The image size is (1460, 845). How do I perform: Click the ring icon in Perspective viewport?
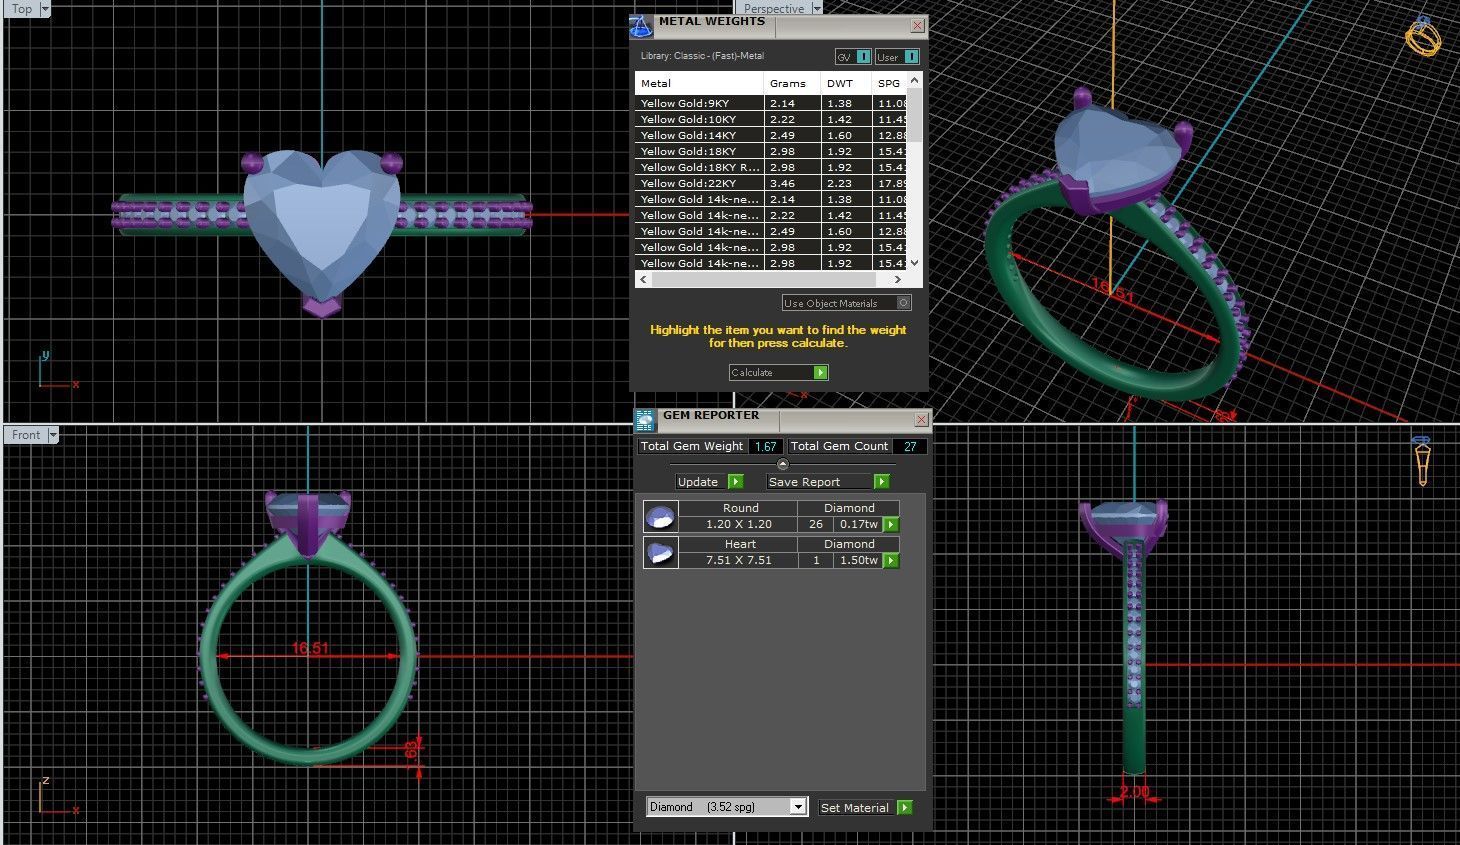[x=1423, y=37]
